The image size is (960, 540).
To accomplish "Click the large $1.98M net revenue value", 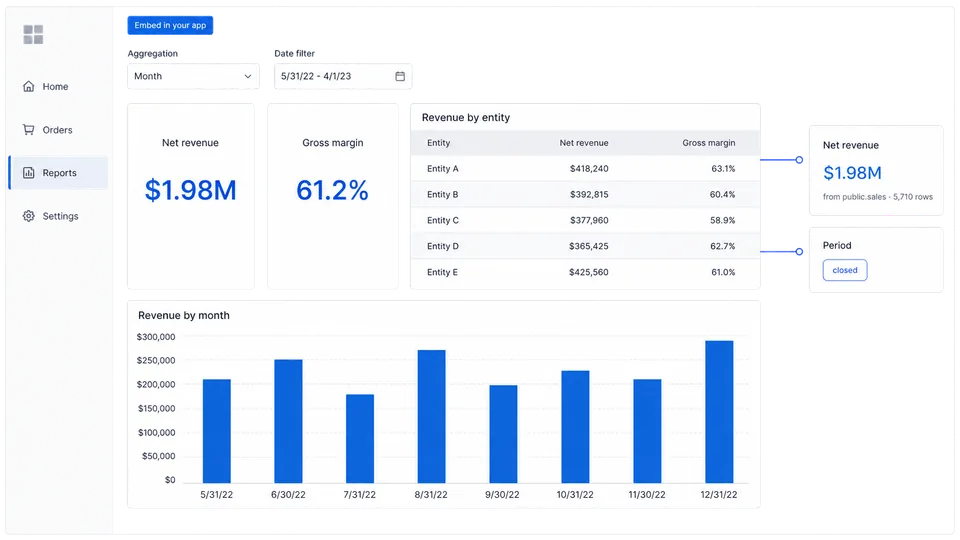I will tap(190, 190).
